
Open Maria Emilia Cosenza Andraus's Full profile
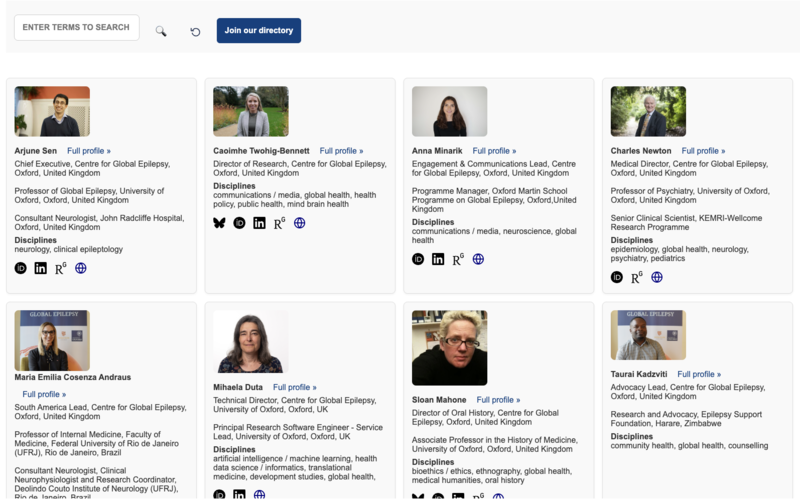pyautogui.click(x=44, y=394)
